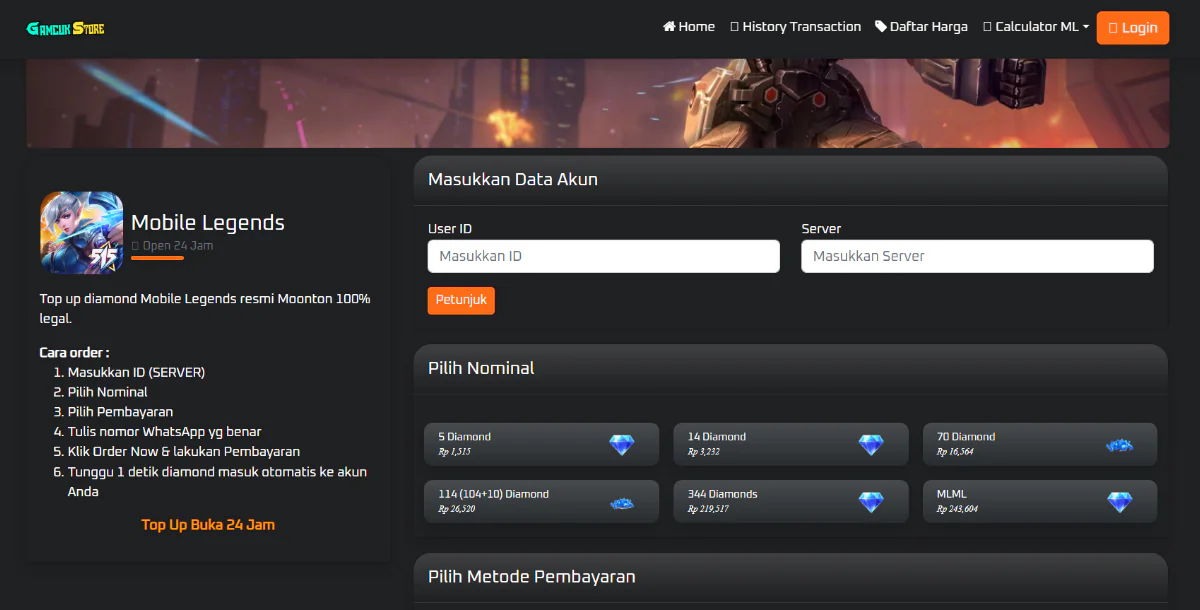Select the 5 Diamond package
The height and width of the screenshot is (610, 1200).
coord(542,444)
